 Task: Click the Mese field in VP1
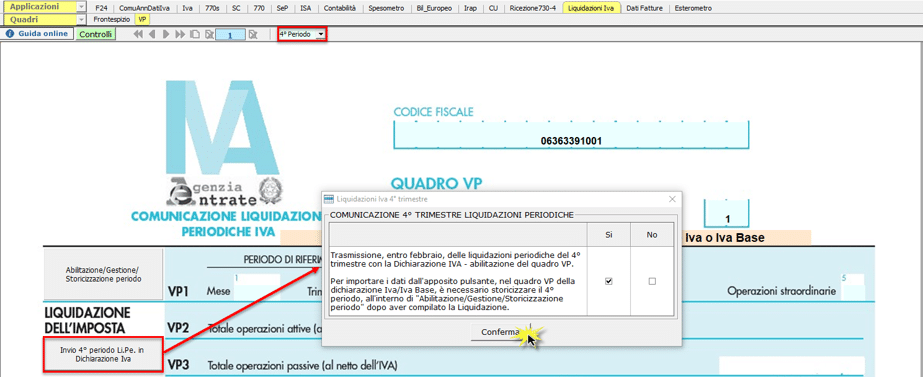(257, 287)
